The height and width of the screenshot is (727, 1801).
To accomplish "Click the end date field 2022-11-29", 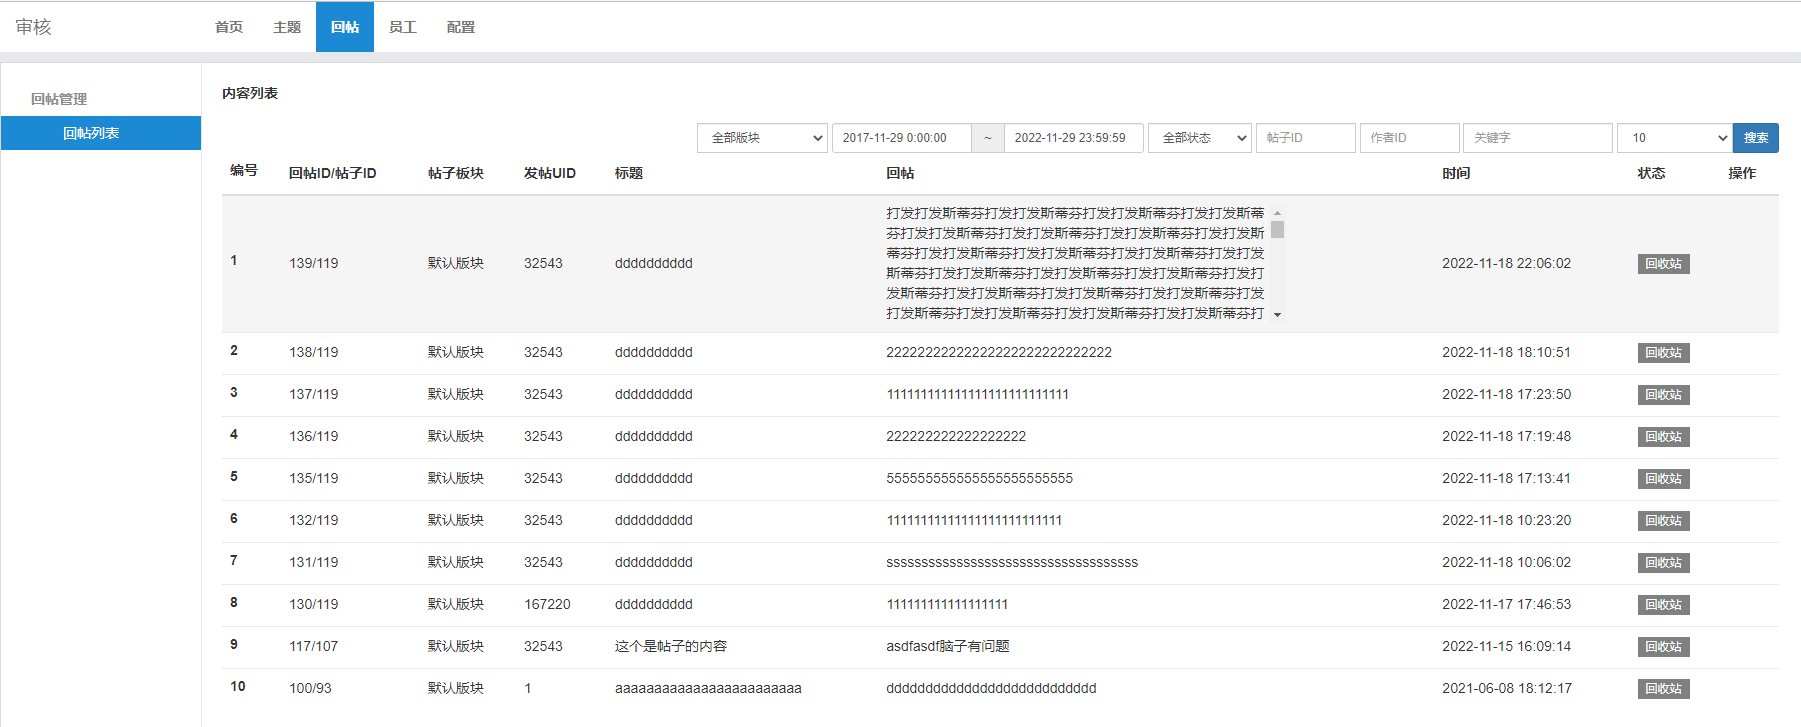I will (1073, 138).
